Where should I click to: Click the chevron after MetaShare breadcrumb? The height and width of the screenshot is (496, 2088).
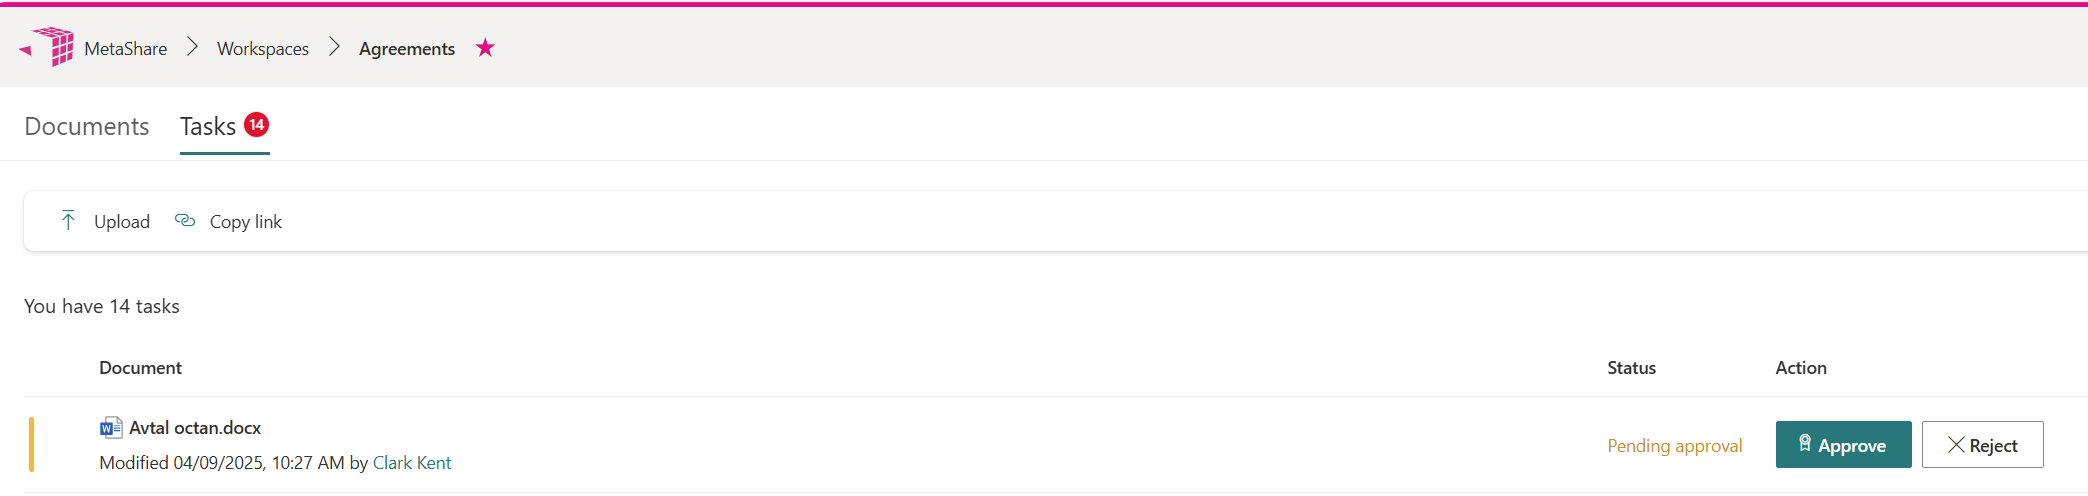(x=193, y=48)
